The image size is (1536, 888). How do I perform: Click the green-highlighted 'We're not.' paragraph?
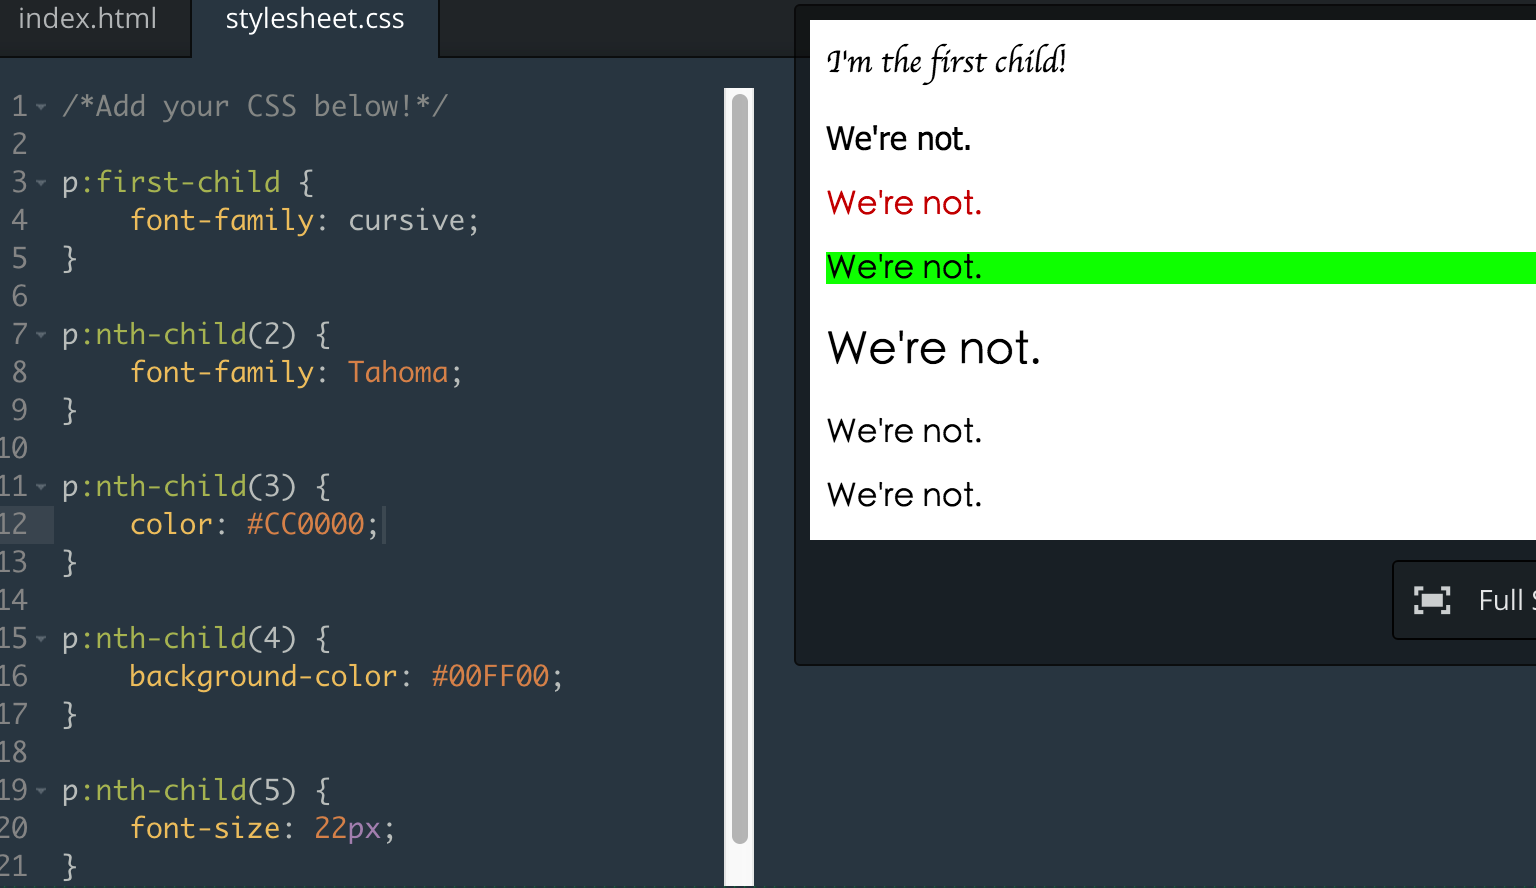tap(1180, 267)
